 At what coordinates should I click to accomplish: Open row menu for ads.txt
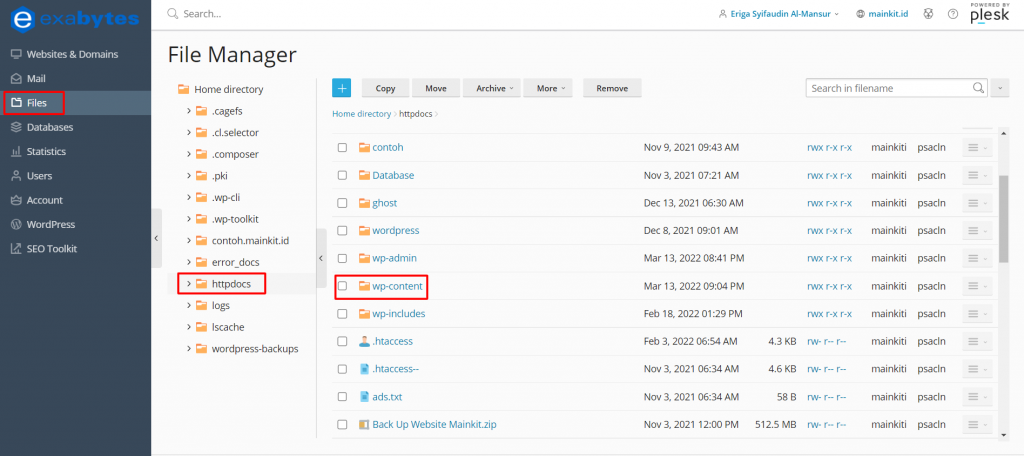(977, 397)
